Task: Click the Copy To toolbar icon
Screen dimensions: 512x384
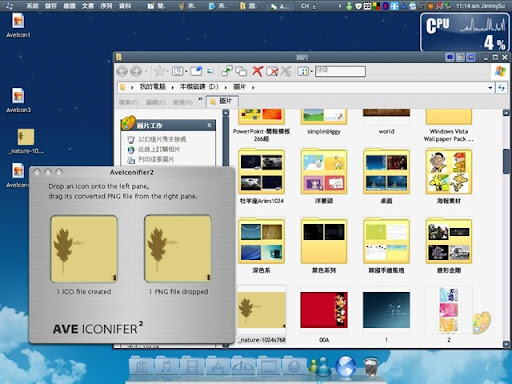Action: 241,71
